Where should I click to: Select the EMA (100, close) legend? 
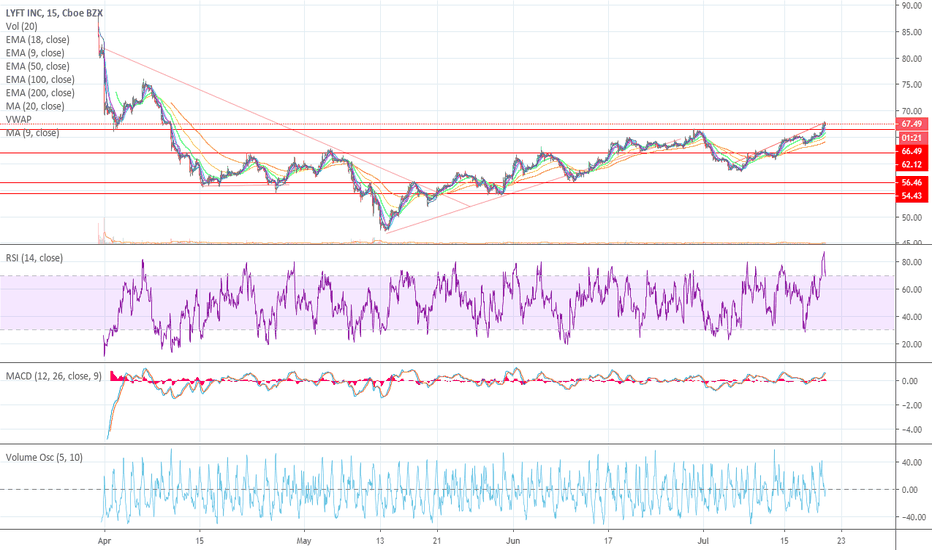point(40,79)
